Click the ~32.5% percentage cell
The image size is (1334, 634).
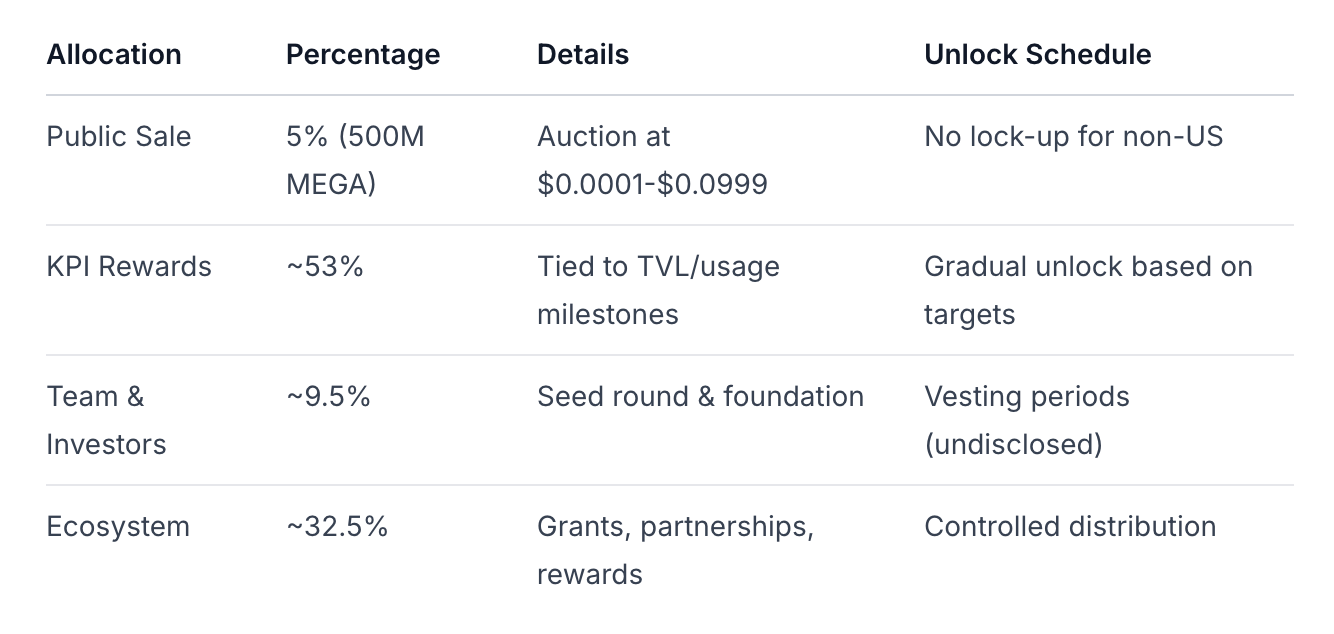click(x=337, y=526)
